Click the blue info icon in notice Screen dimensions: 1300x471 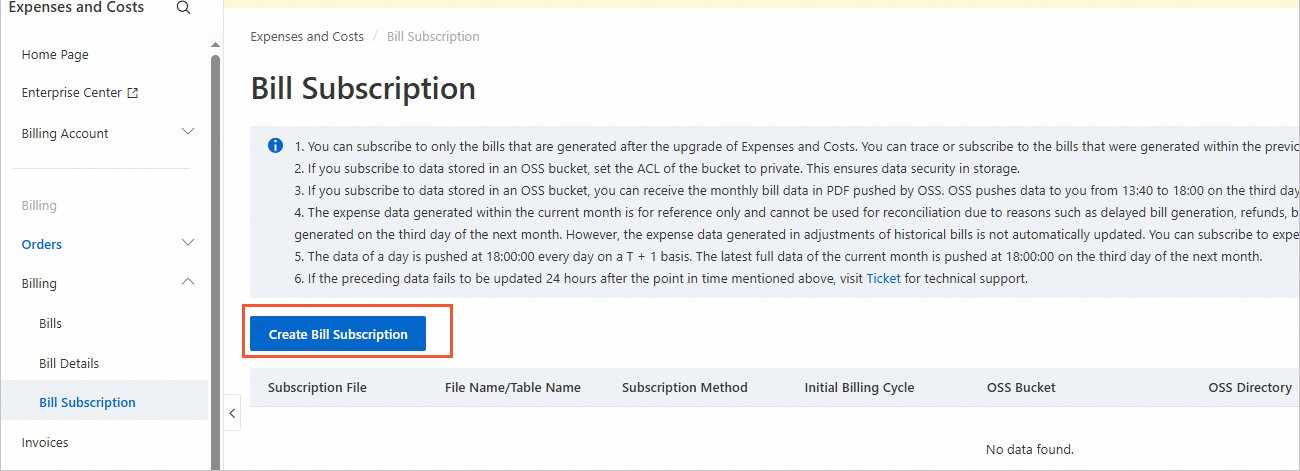(x=275, y=146)
